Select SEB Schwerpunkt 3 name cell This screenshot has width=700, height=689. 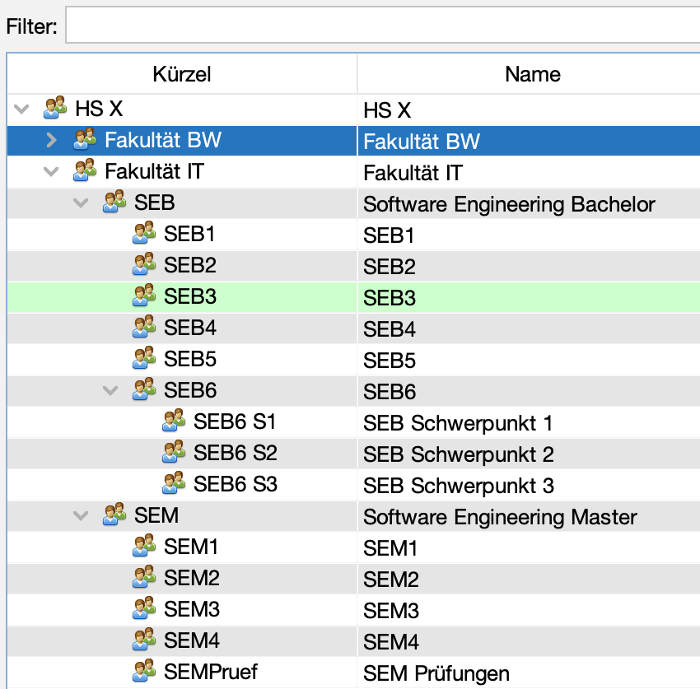point(458,485)
